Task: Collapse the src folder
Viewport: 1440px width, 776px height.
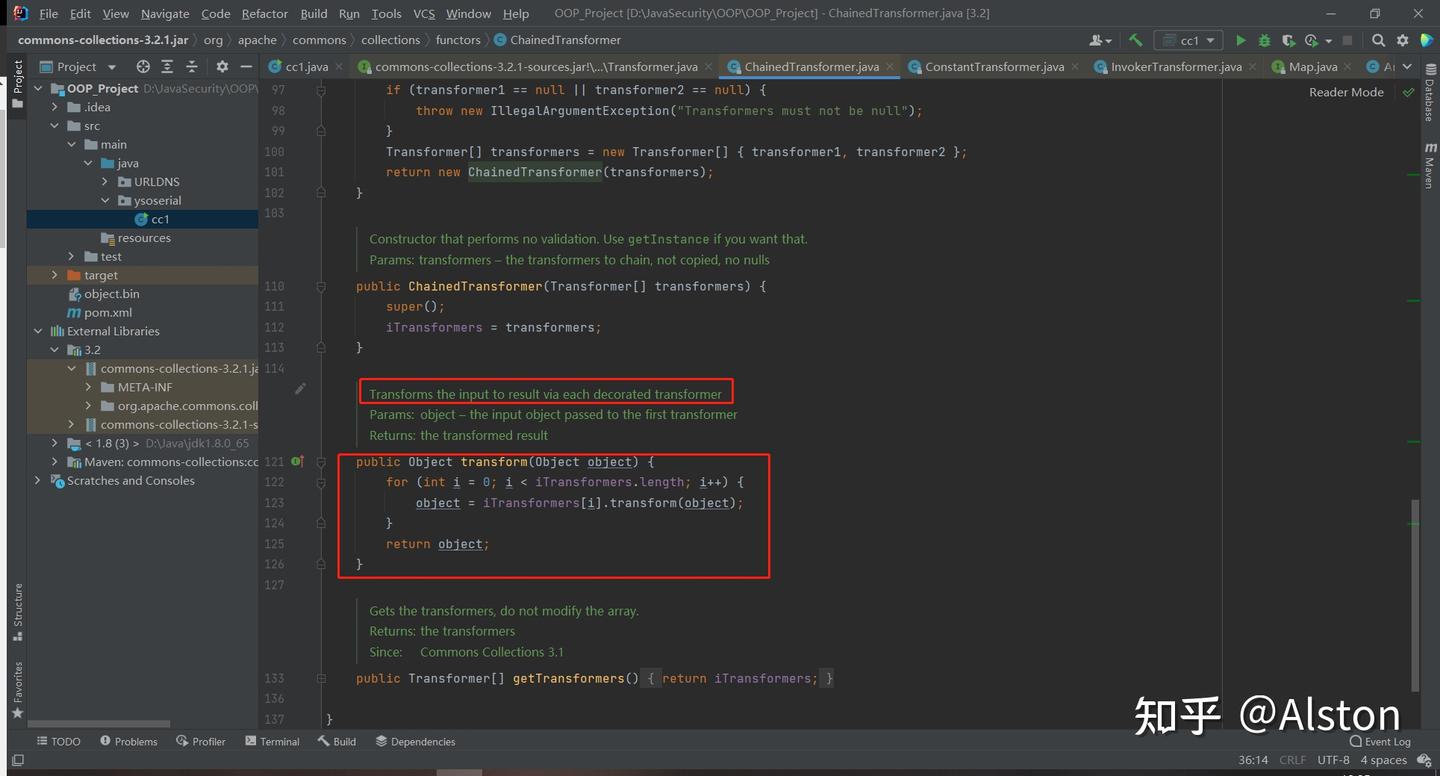Action: (x=55, y=126)
